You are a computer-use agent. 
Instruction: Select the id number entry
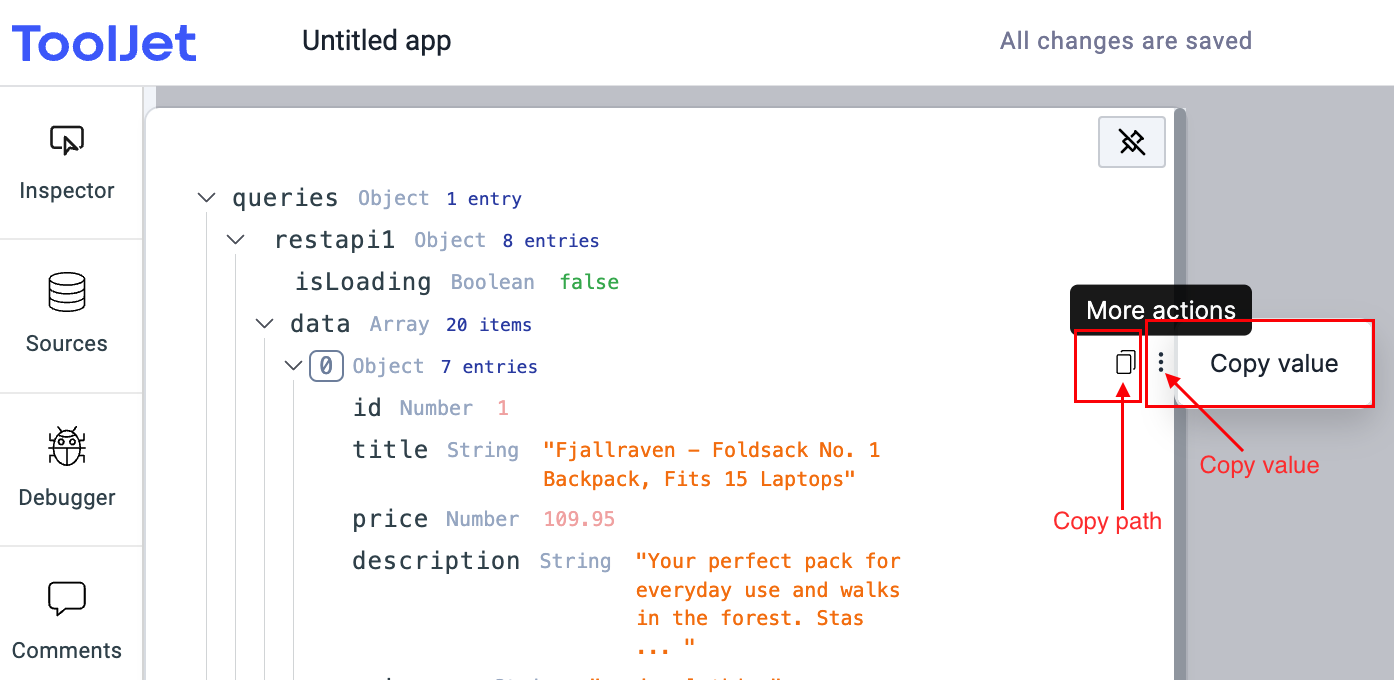(x=367, y=408)
